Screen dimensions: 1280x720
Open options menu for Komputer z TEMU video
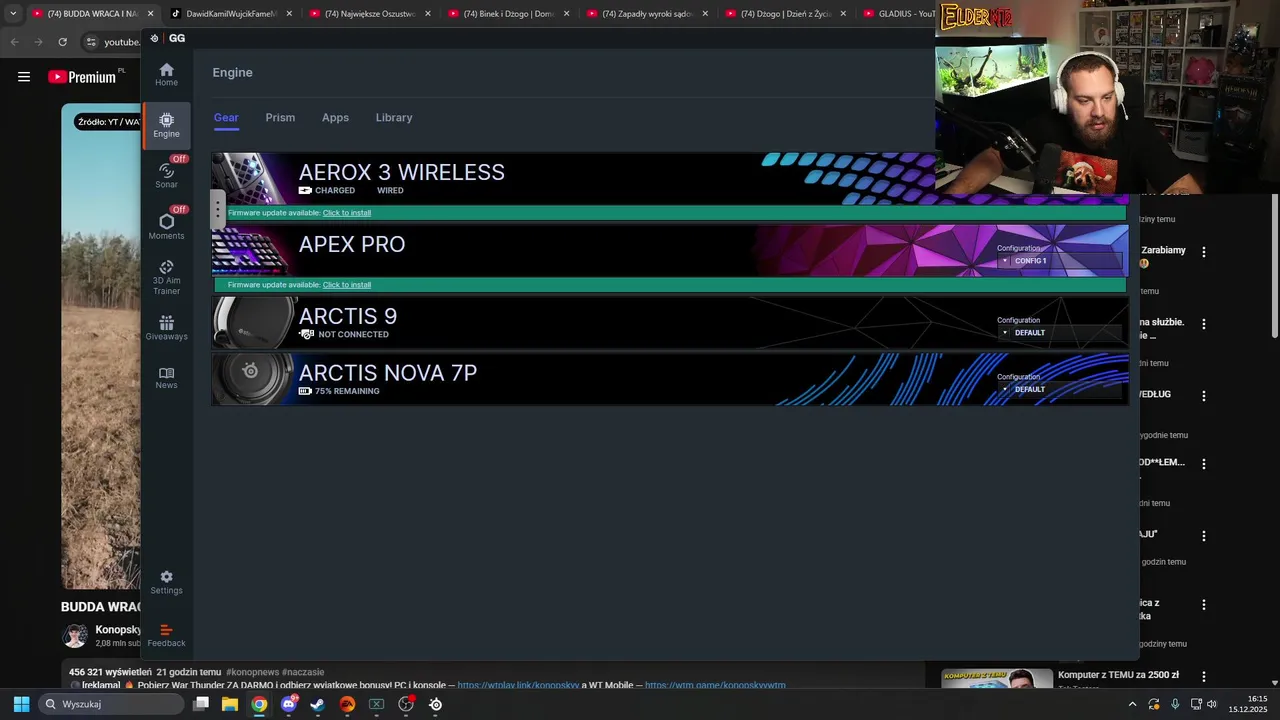[1204, 677]
